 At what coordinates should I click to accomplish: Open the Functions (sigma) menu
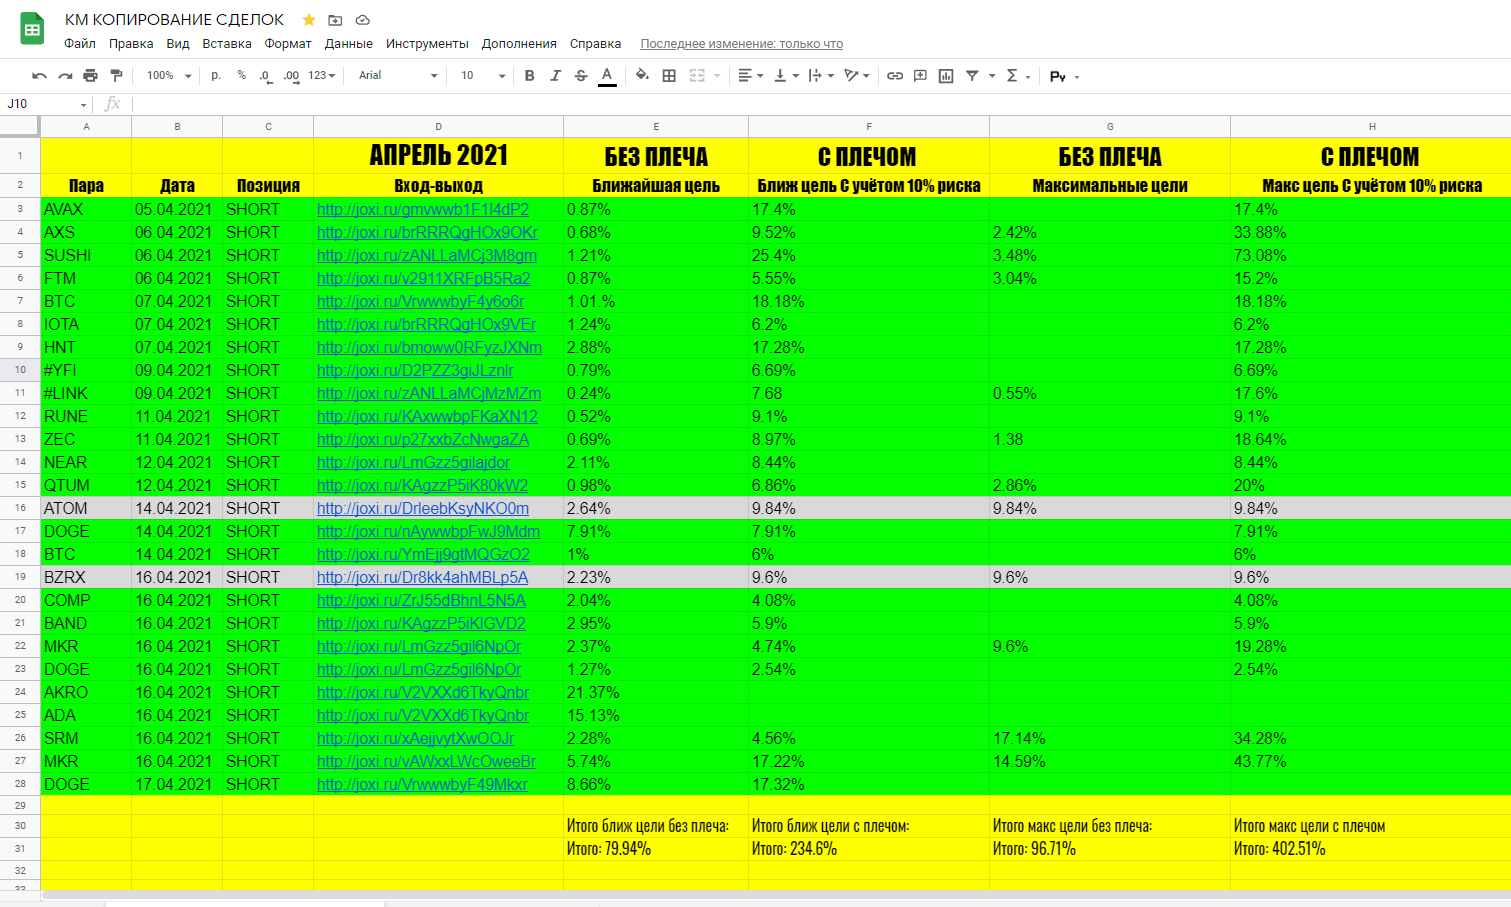[1017, 76]
